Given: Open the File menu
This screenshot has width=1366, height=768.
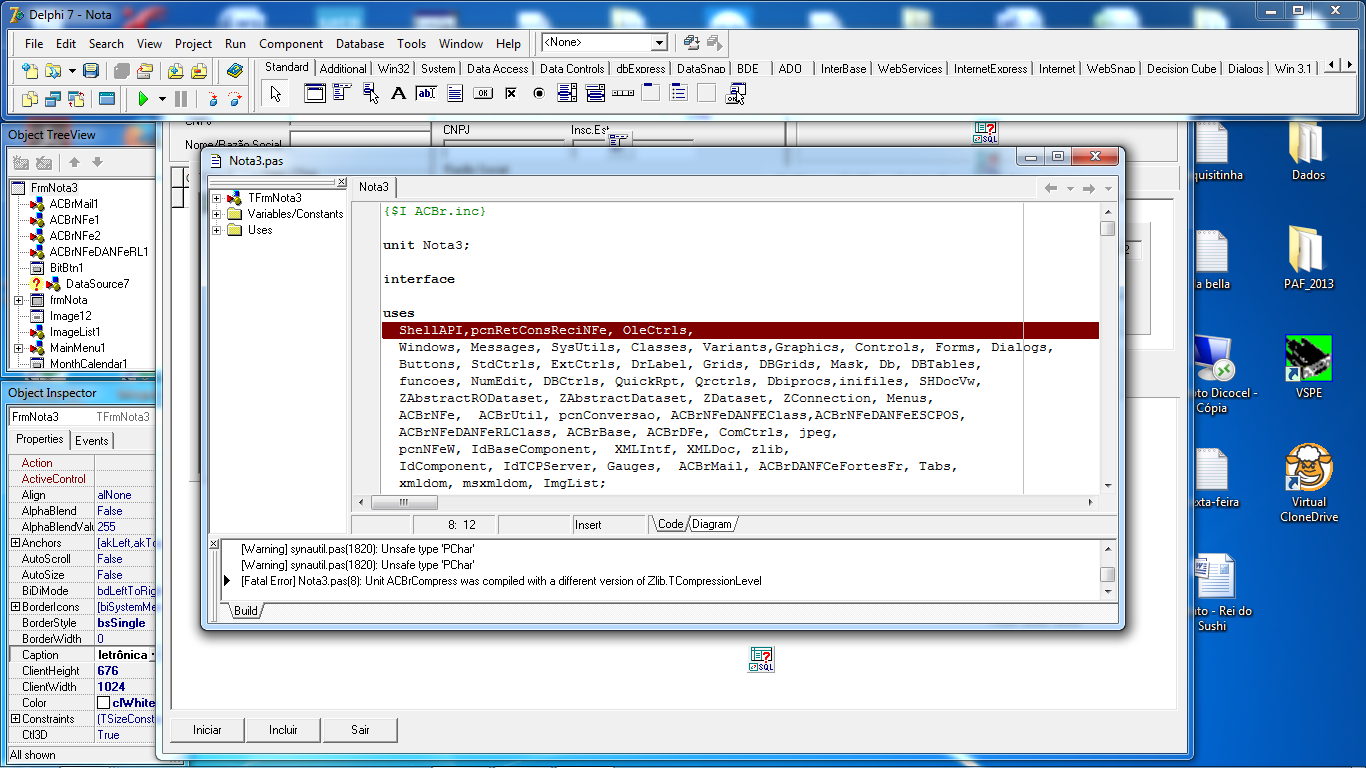Looking at the screenshot, I should 34,44.
